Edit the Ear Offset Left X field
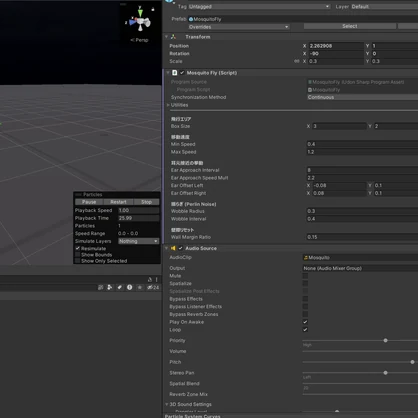 (339, 185)
